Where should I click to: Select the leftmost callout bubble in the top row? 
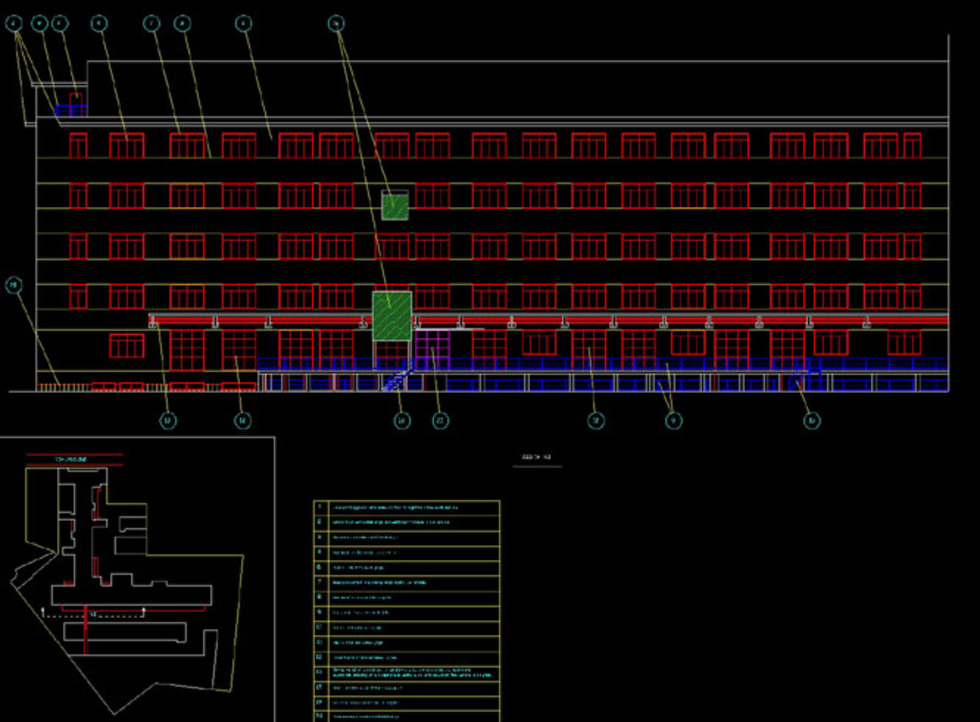pos(16,23)
